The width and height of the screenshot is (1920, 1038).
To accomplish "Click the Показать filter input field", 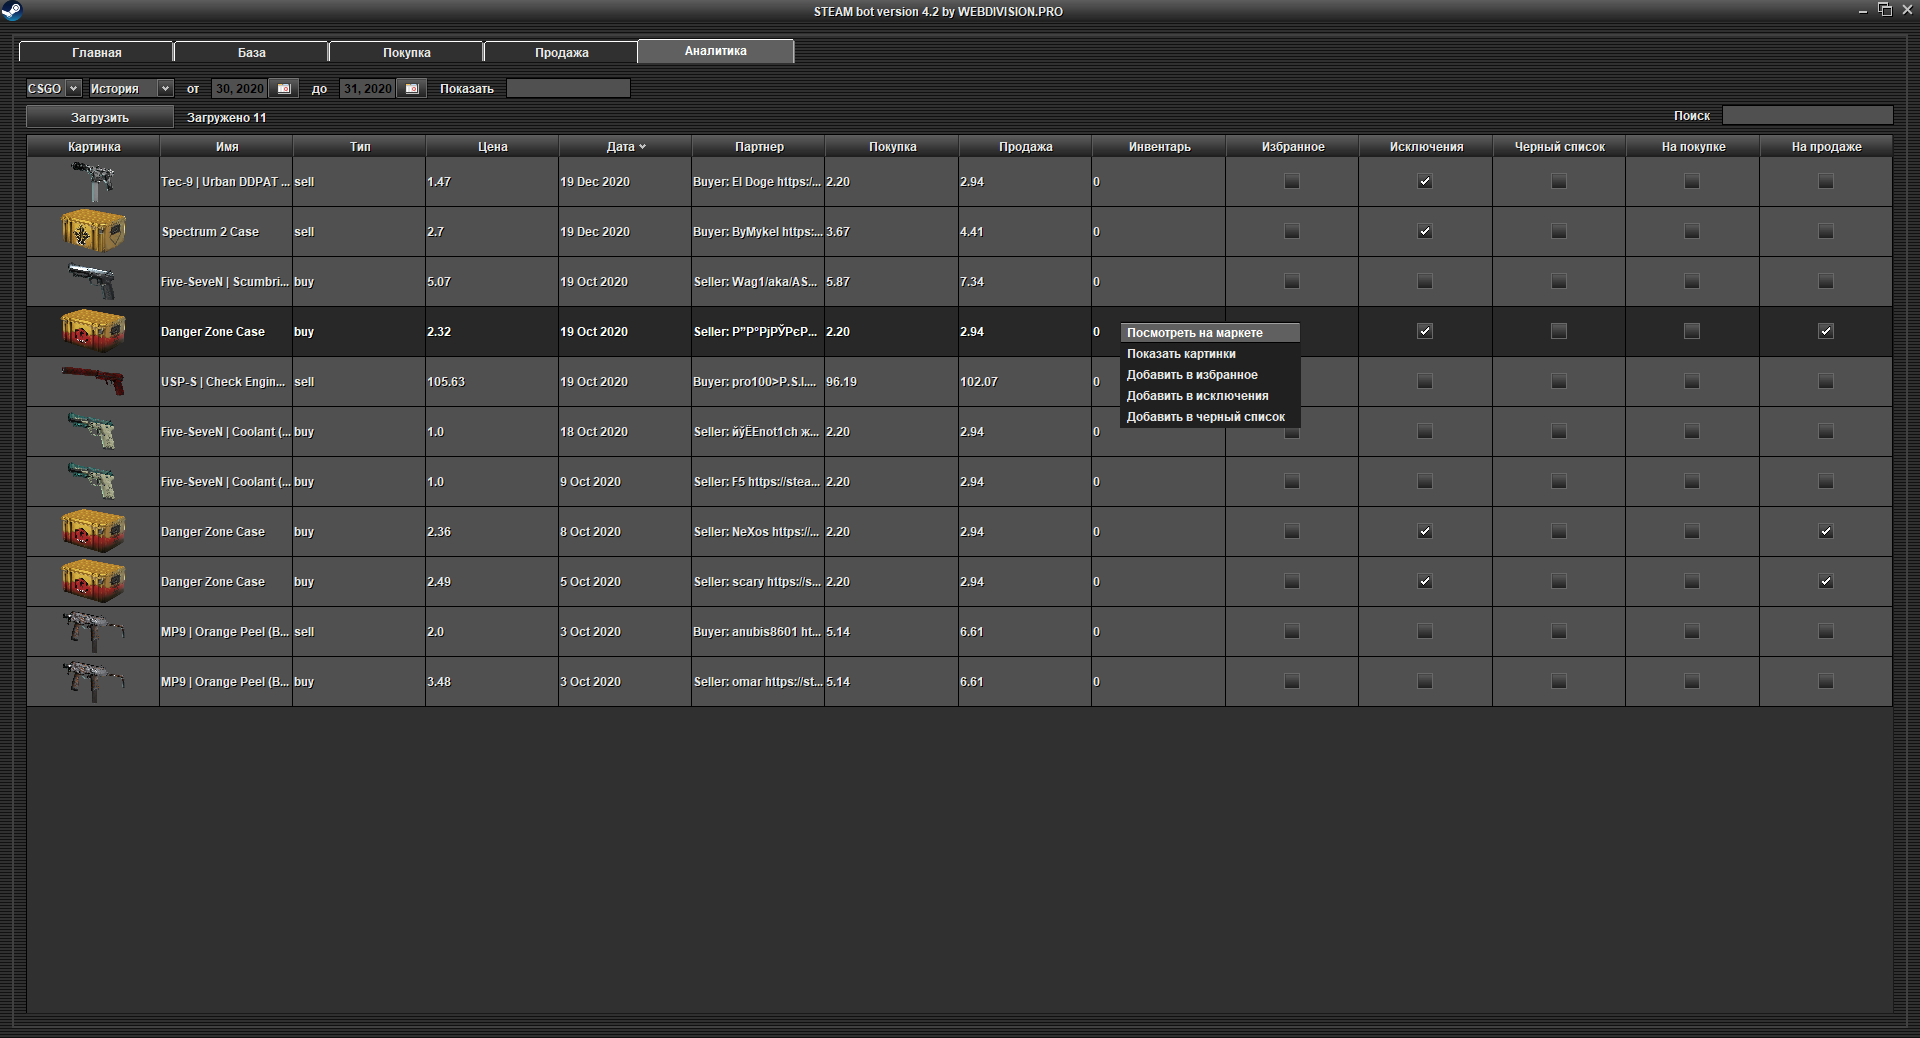I will (568, 89).
